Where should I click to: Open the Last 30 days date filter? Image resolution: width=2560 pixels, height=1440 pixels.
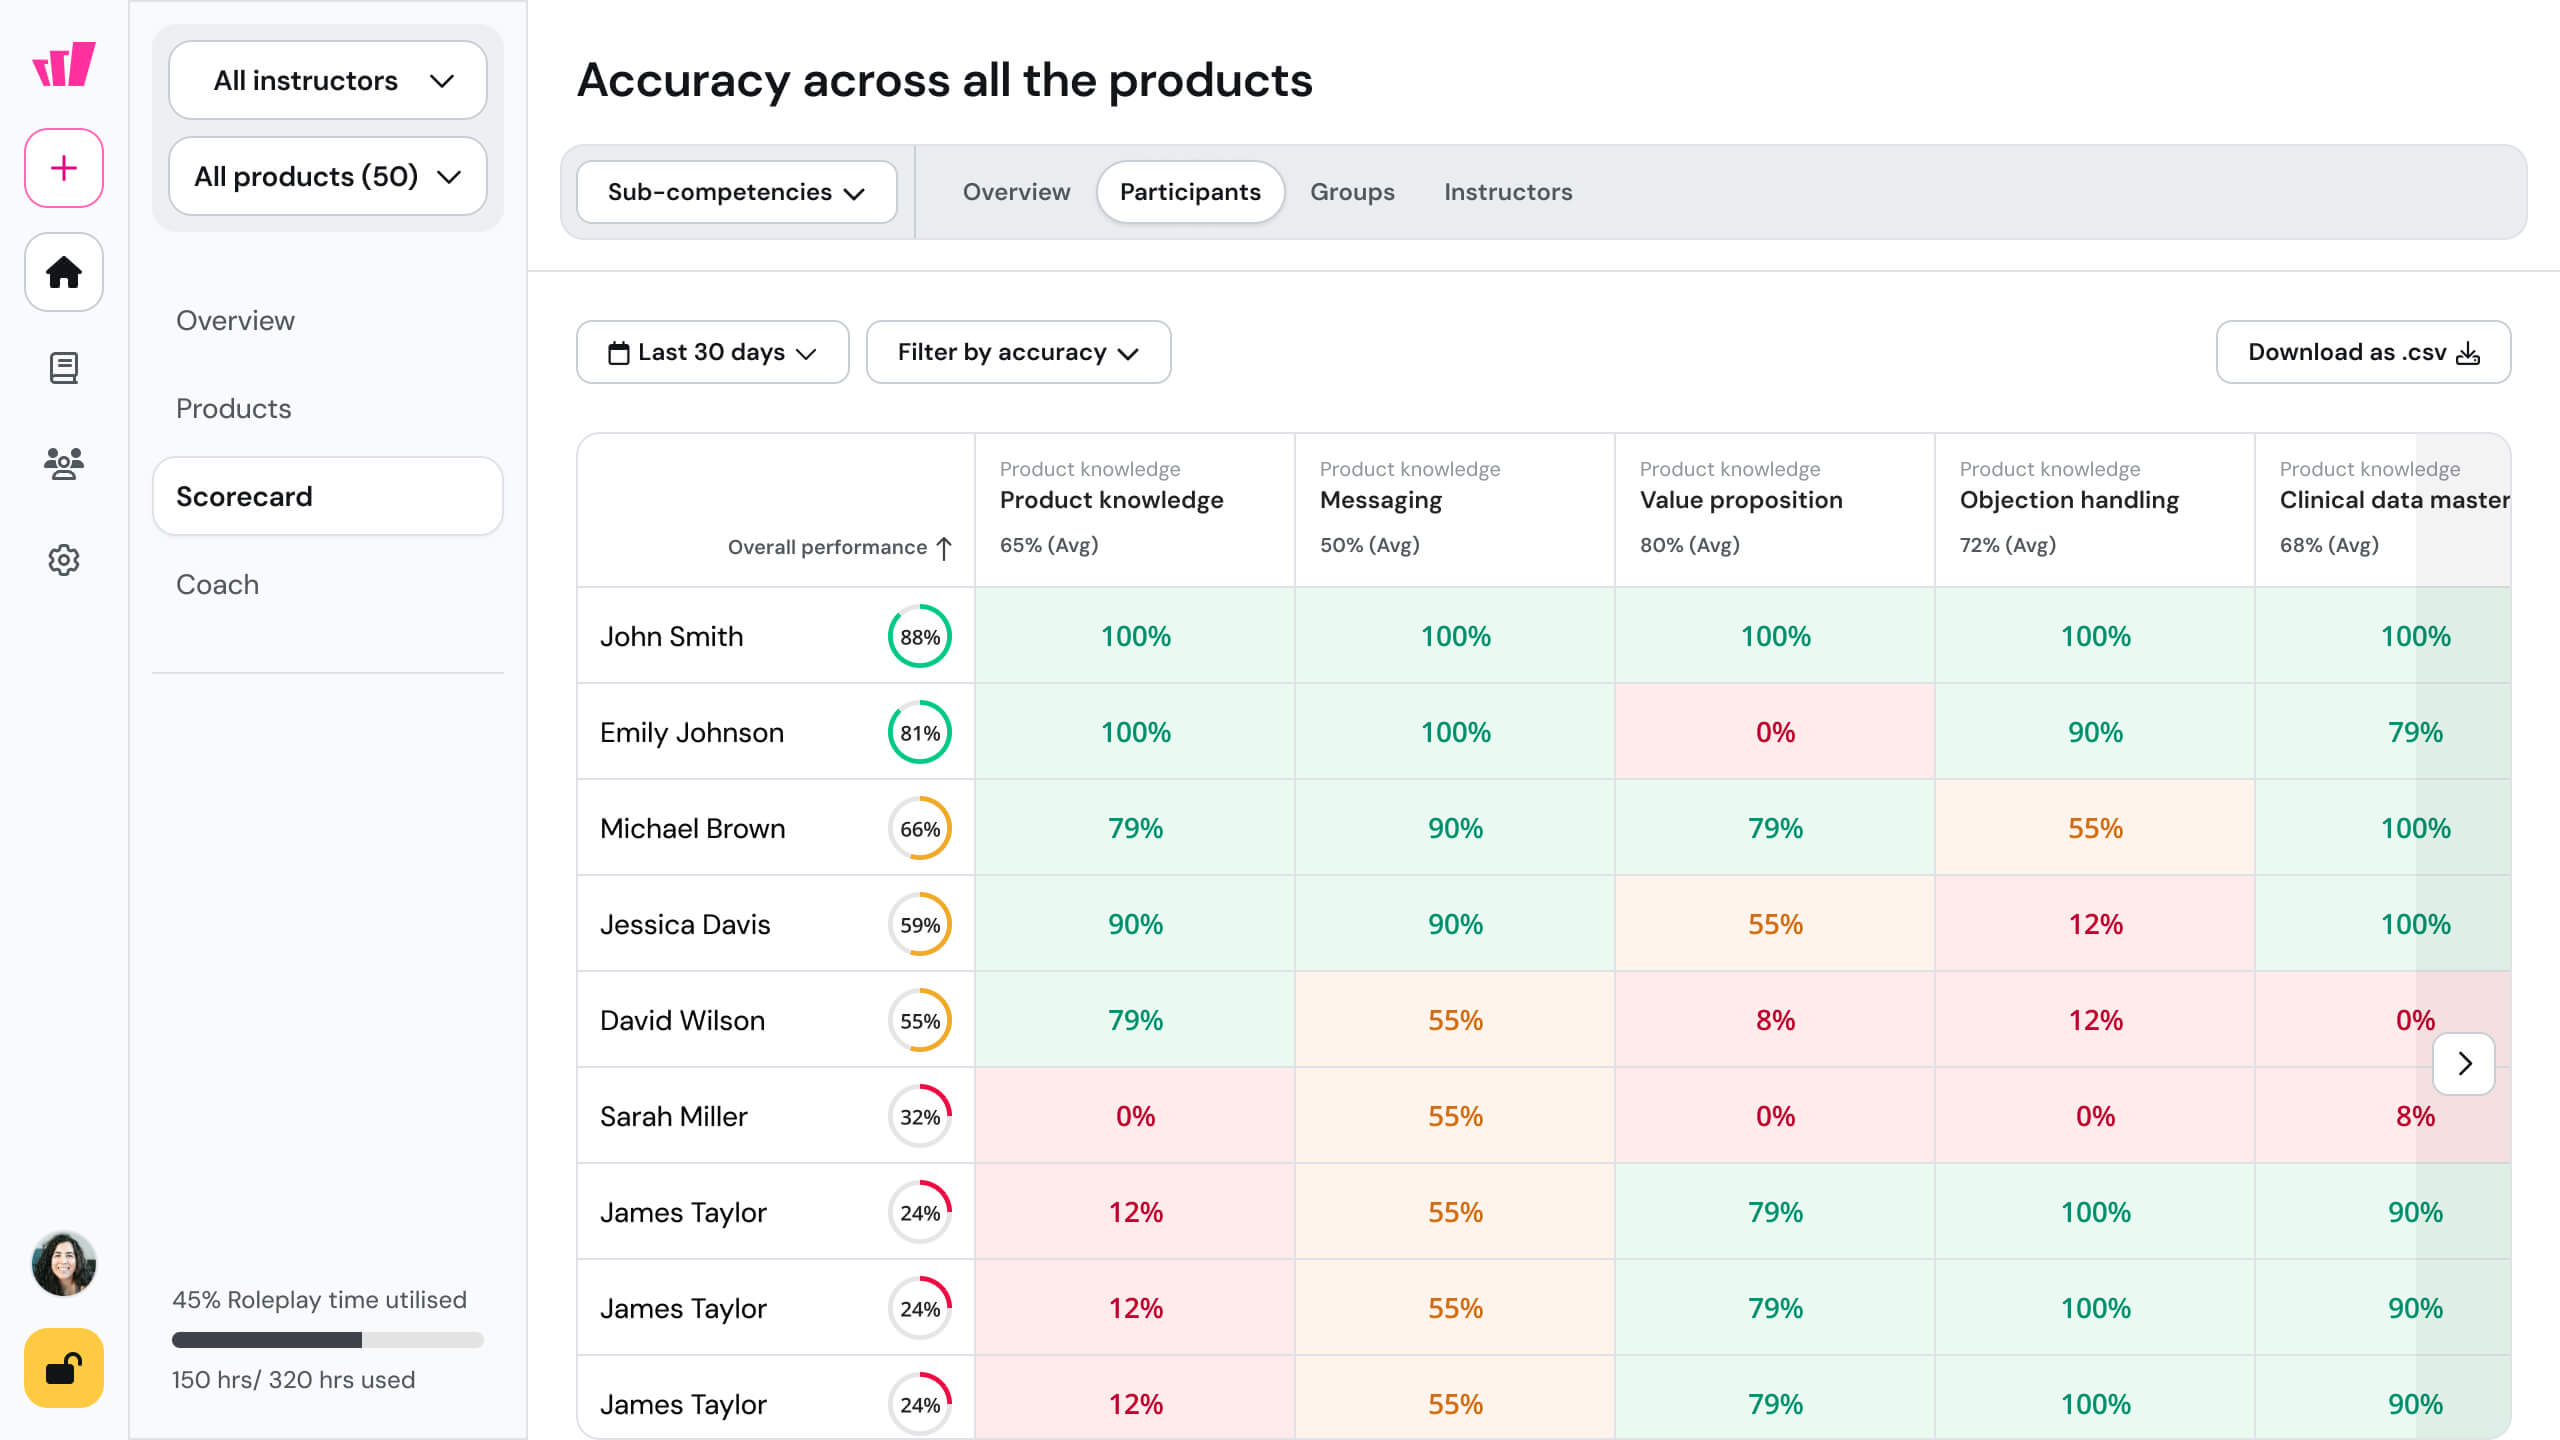tap(712, 352)
